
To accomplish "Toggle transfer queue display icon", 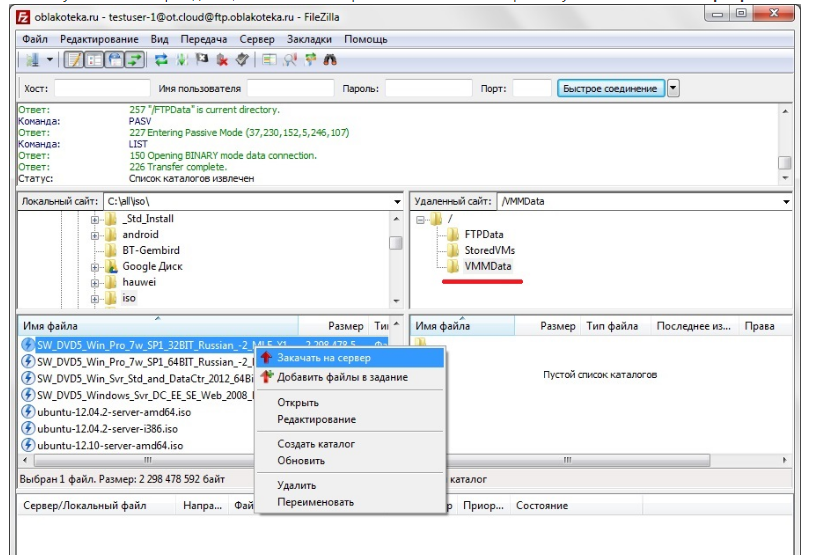I will 135,60.
